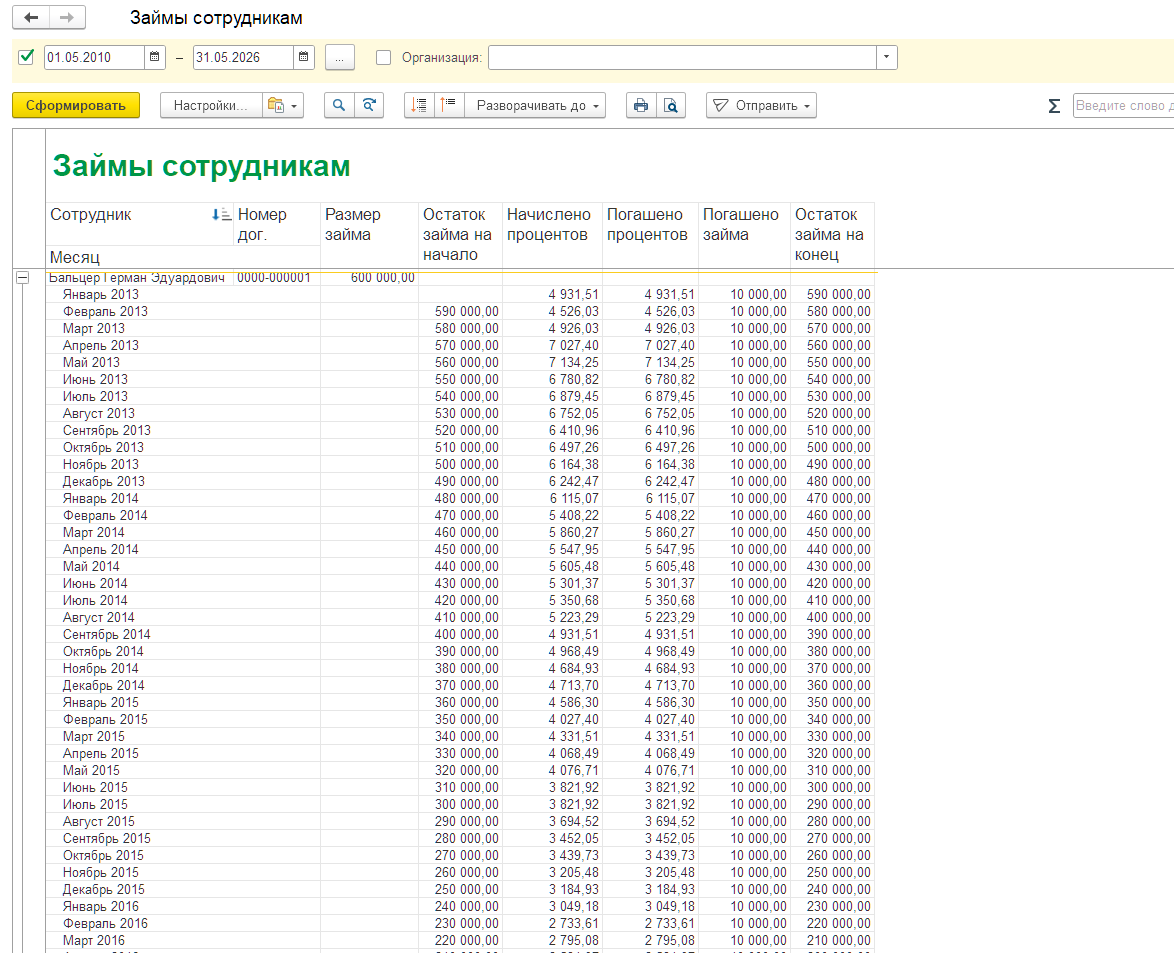Click accrued interest 4 027,40
The height and width of the screenshot is (953, 1174).
click(573, 719)
